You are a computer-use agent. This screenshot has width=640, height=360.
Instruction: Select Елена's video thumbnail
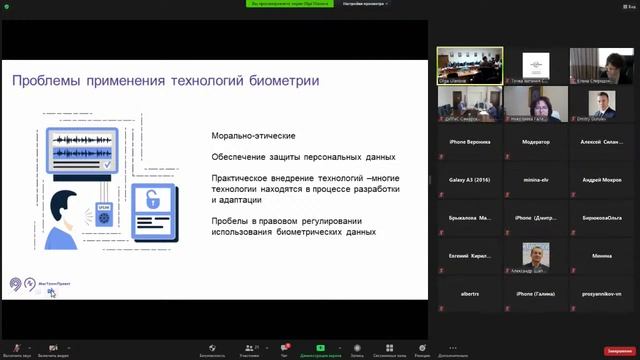[602, 66]
